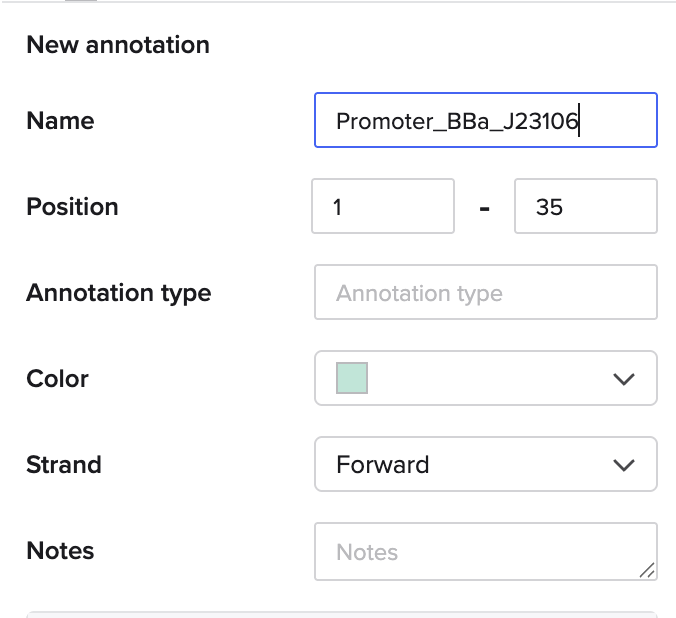Expand the Strand dropdown arrow
Screen dimensions: 676x618
pos(624,465)
